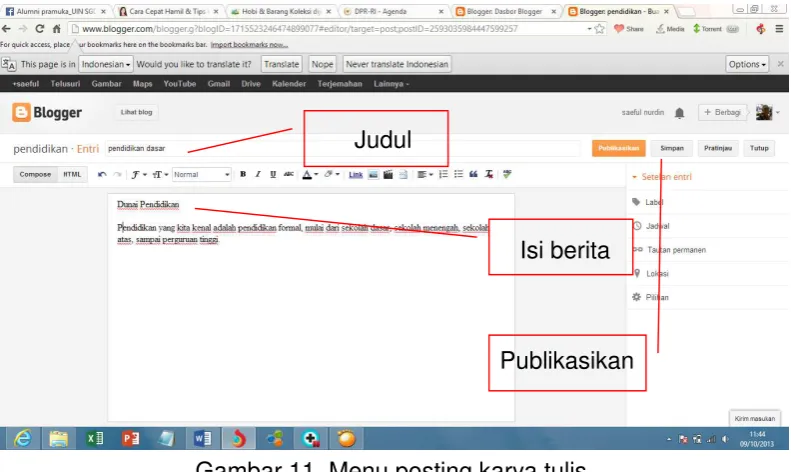
Task: Click Nope in translation bar
Action: tap(322, 64)
